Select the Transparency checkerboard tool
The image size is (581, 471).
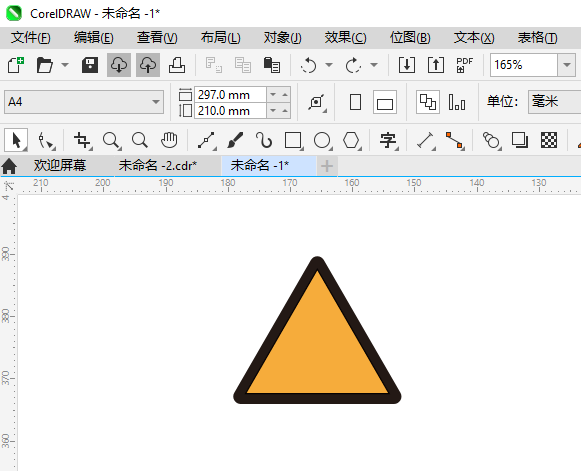(x=549, y=140)
